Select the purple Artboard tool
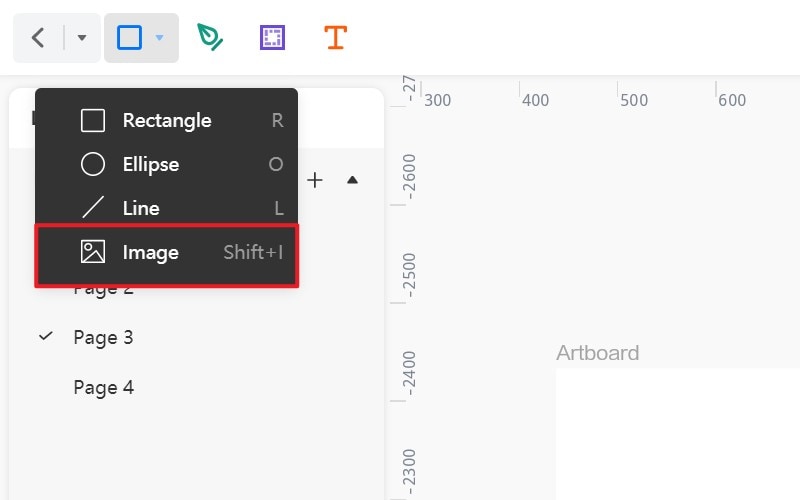800x500 pixels. tap(272, 38)
